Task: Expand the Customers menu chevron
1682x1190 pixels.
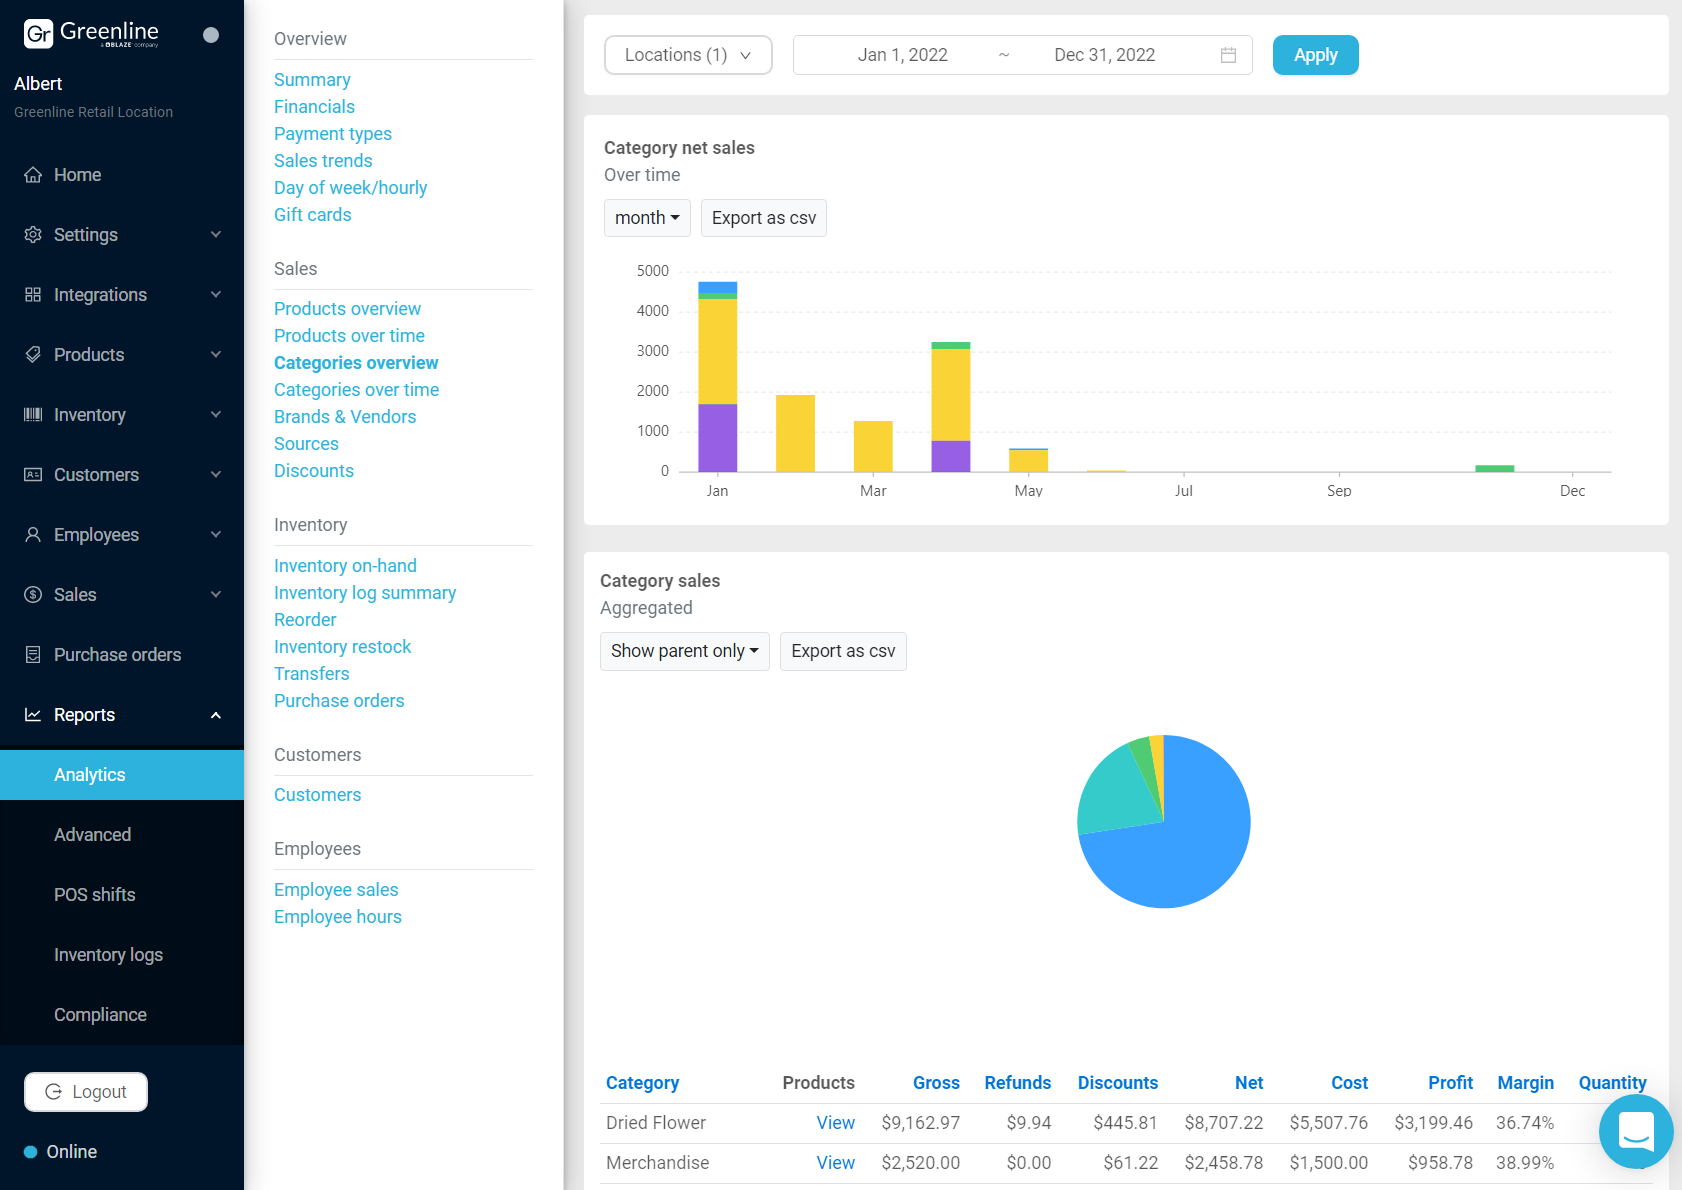Action: [x=216, y=475]
